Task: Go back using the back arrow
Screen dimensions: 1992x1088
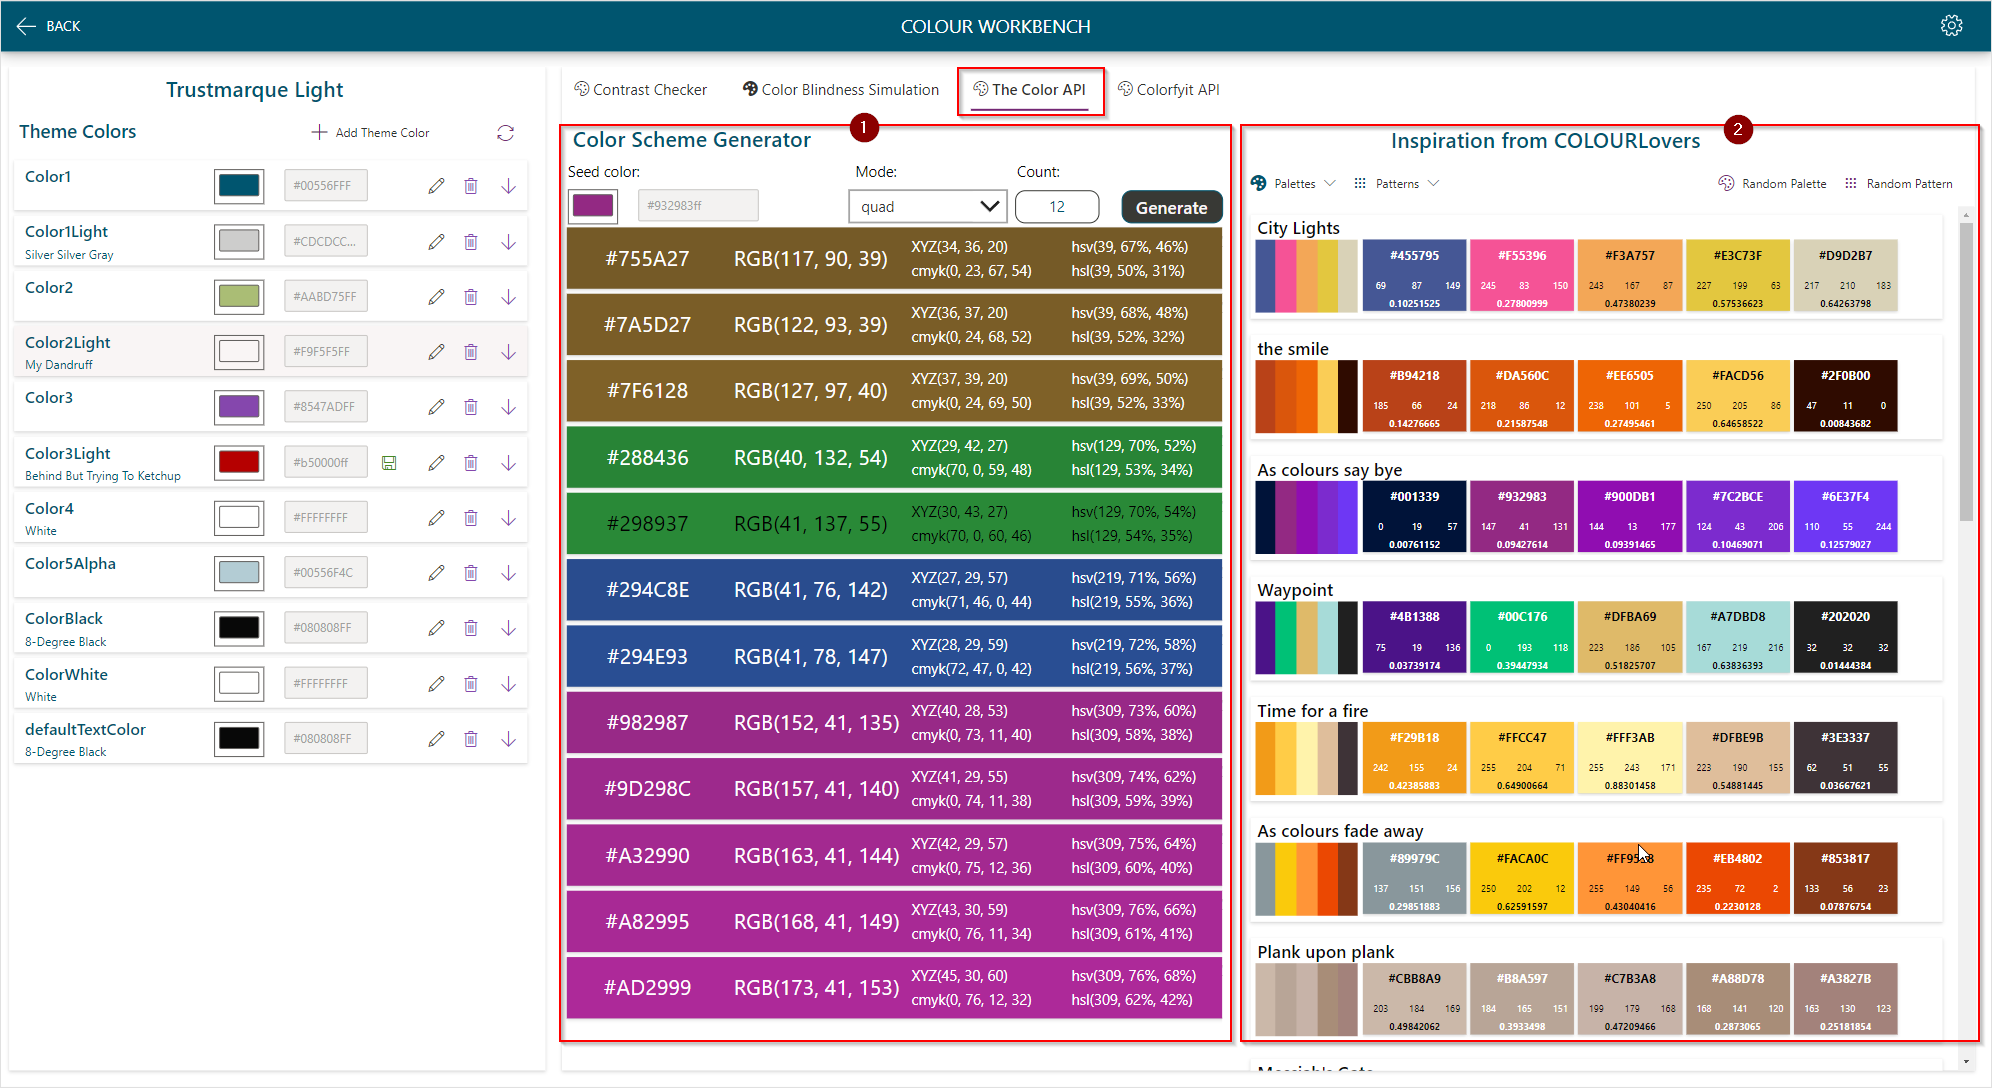Action: (26, 26)
